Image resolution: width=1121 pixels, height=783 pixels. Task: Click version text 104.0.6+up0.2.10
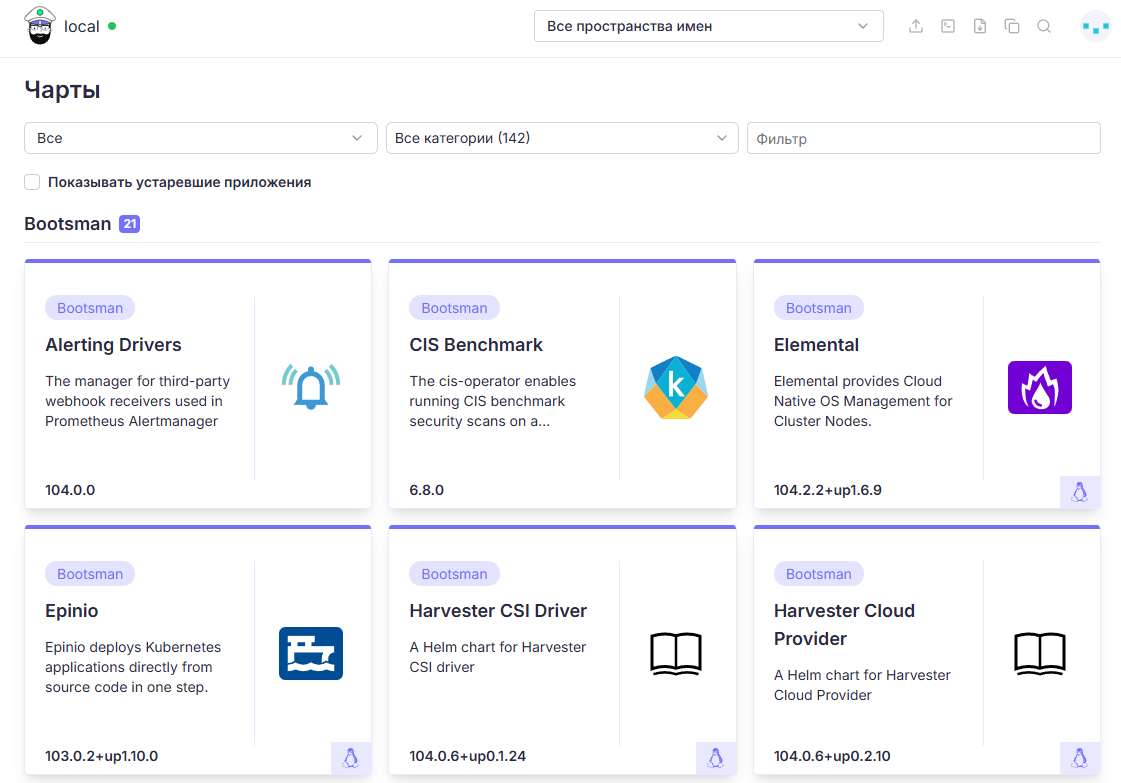point(831,756)
